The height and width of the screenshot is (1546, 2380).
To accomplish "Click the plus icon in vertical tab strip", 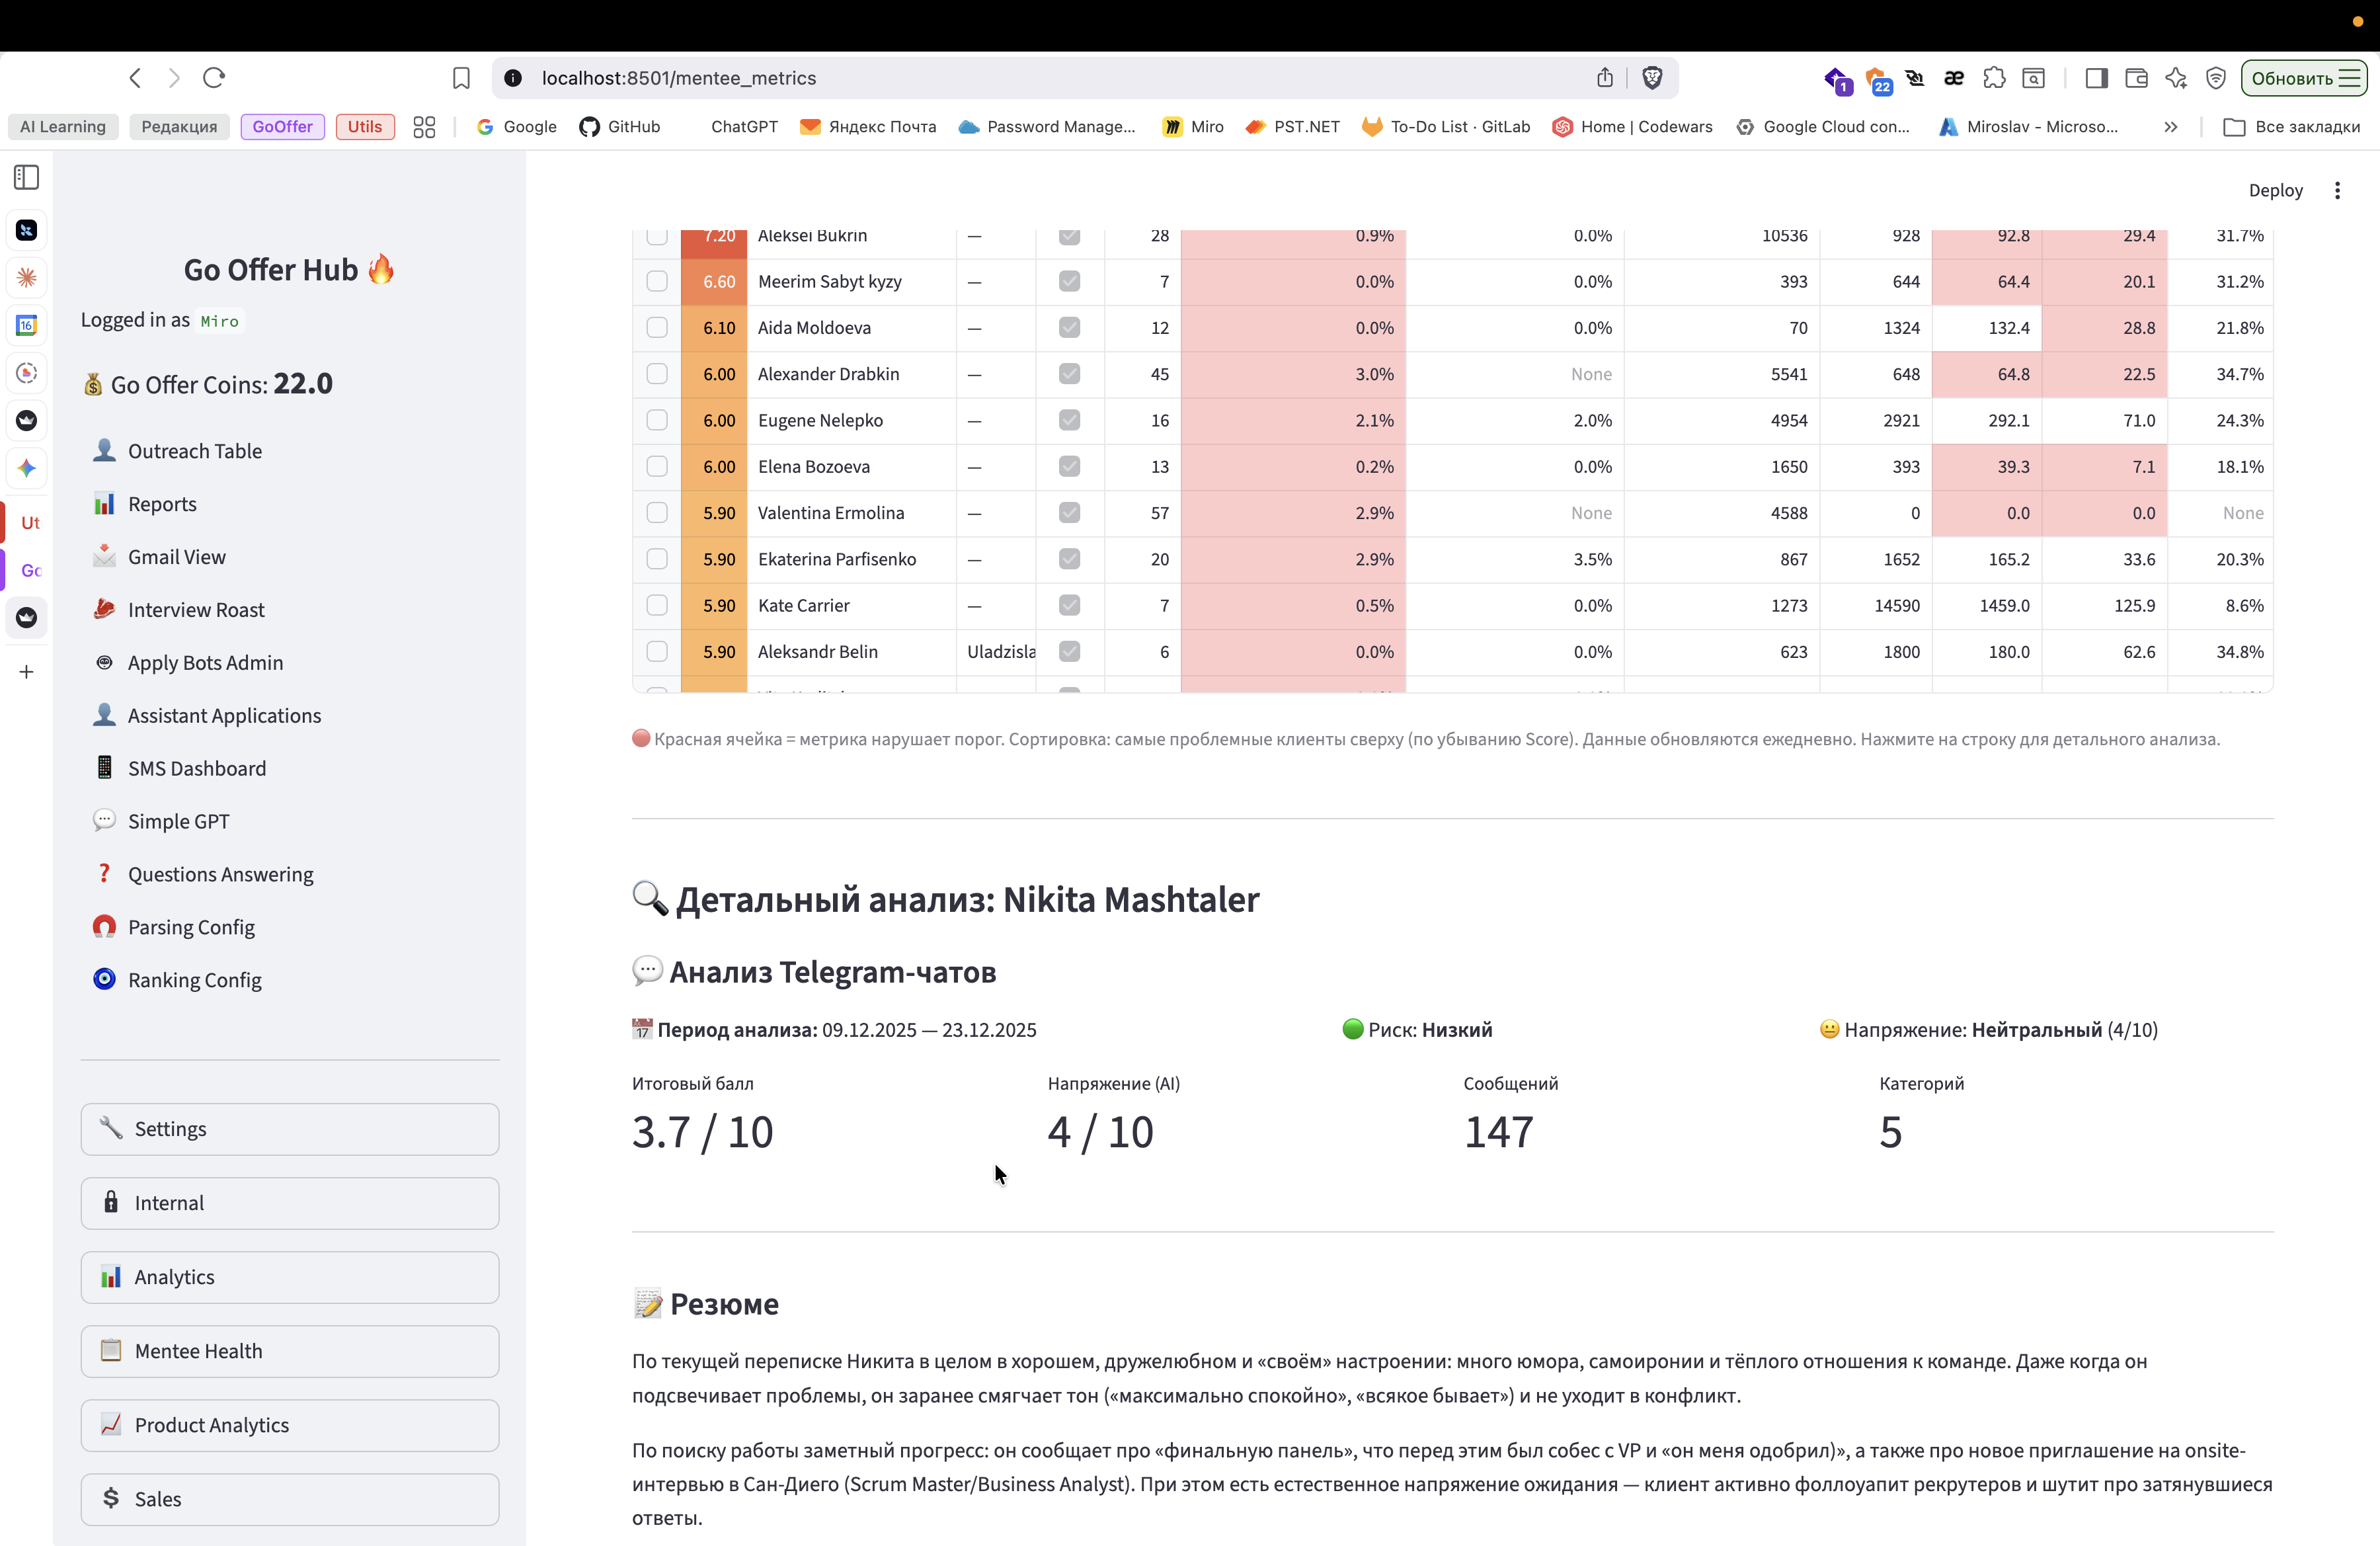I will coord(27,672).
